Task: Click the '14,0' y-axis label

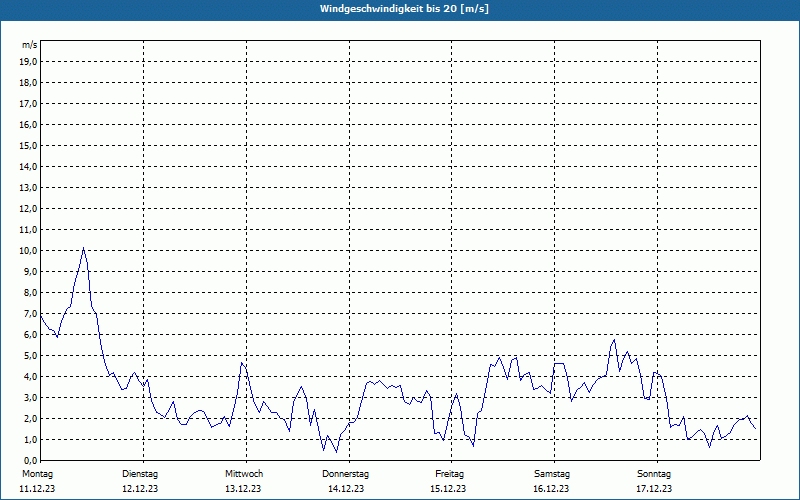Action: click(29, 167)
